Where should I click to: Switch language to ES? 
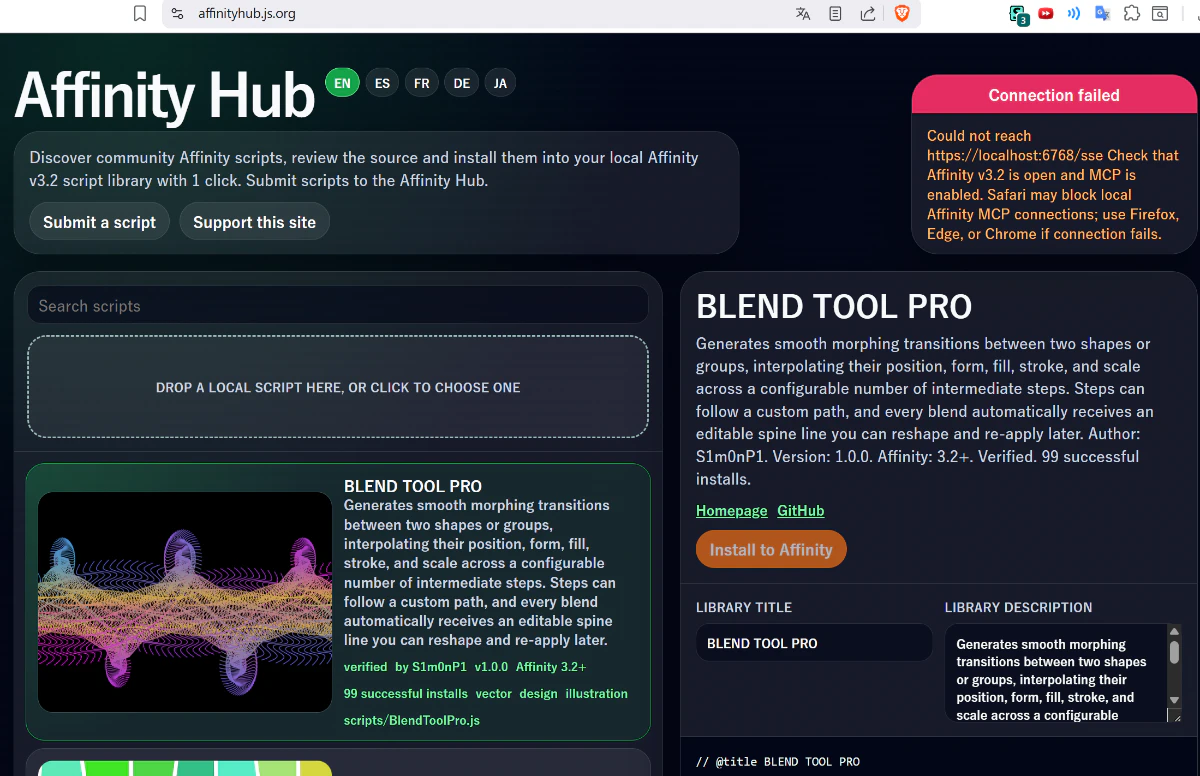click(x=382, y=83)
